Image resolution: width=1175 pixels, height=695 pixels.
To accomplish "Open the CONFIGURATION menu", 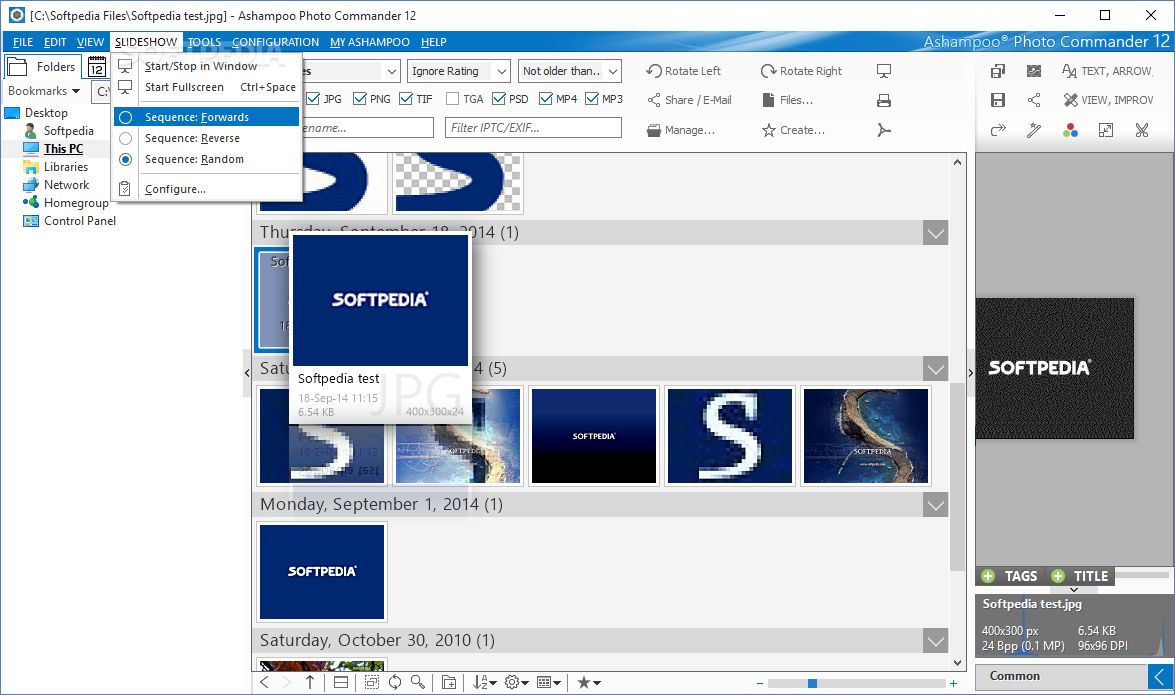I will (275, 42).
